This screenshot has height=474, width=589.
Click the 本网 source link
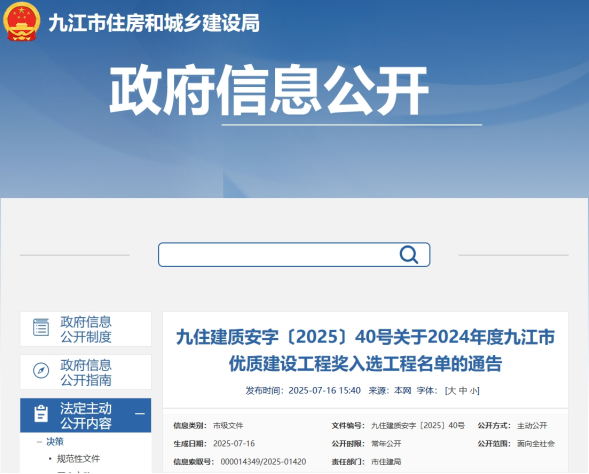pyautogui.click(x=402, y=391)
